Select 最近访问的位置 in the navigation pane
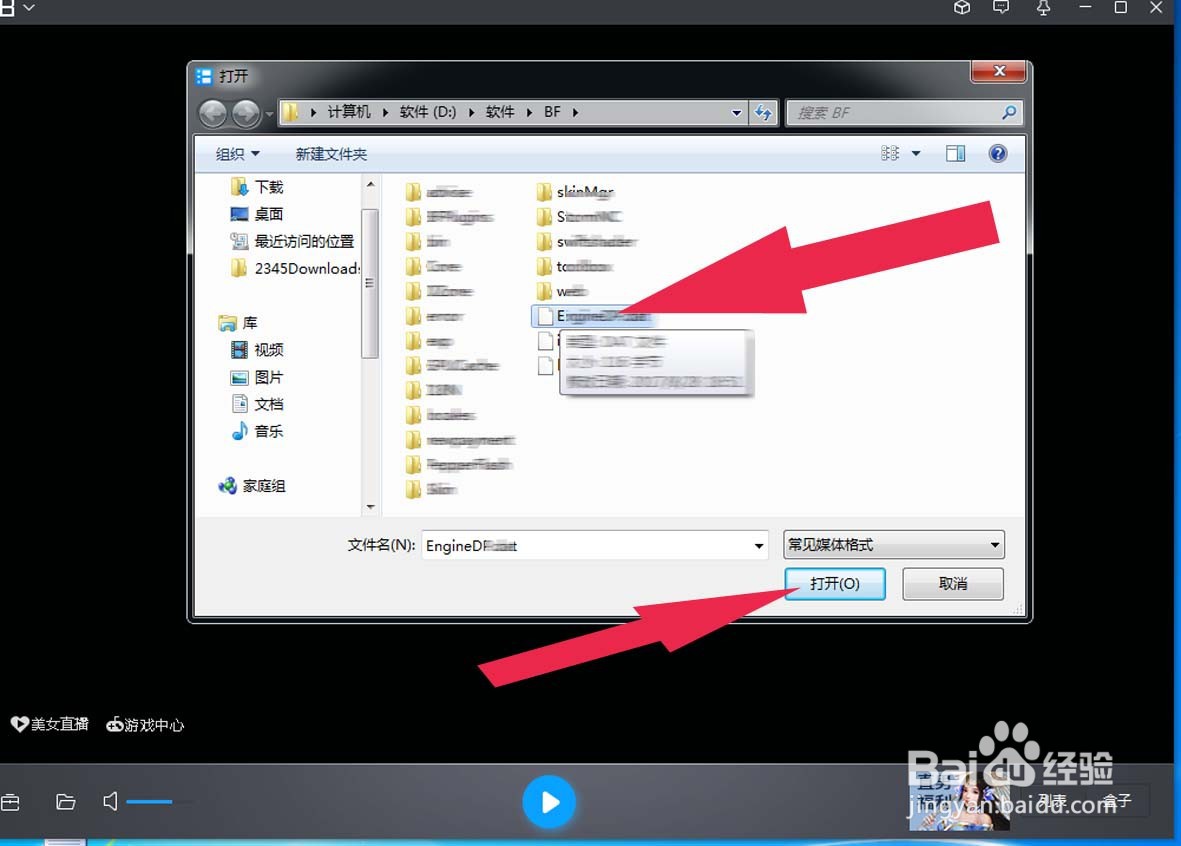The height and width of the screenshot is (846, 1181). click(x=292, y=241)
